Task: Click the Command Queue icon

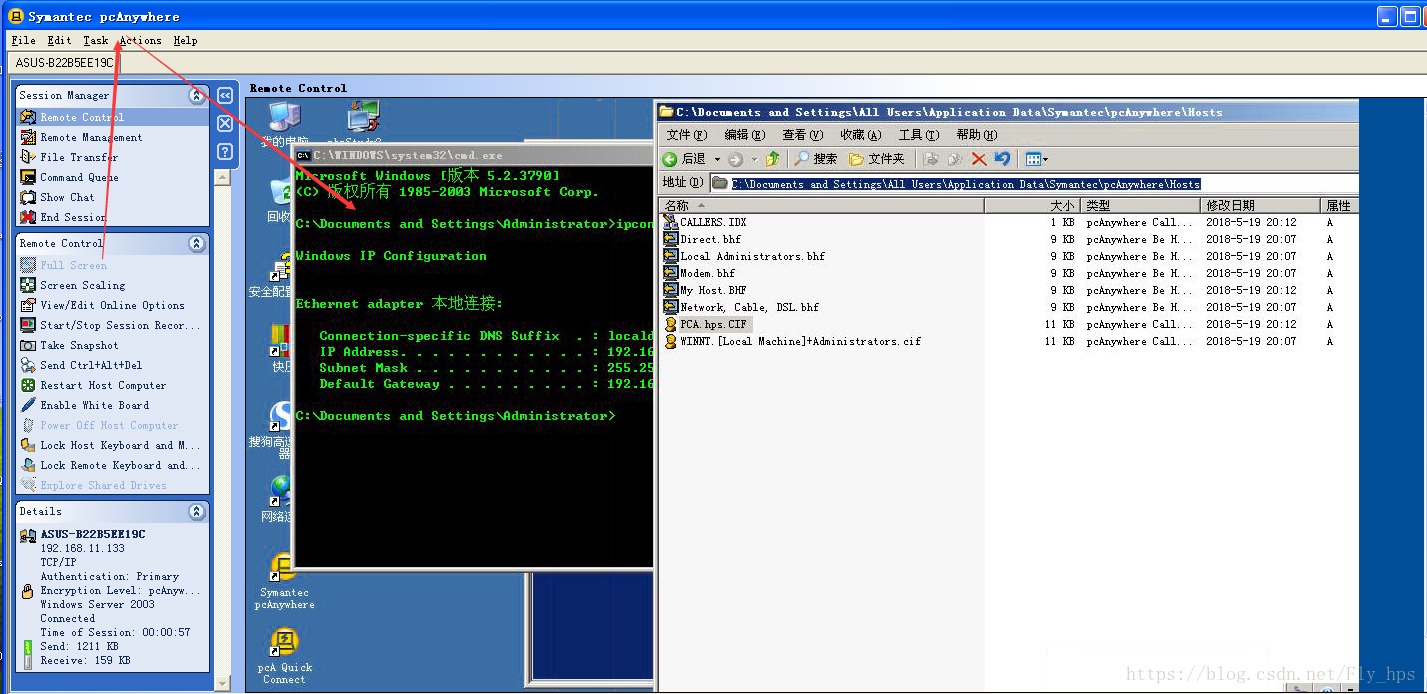Action: (28, 177)
